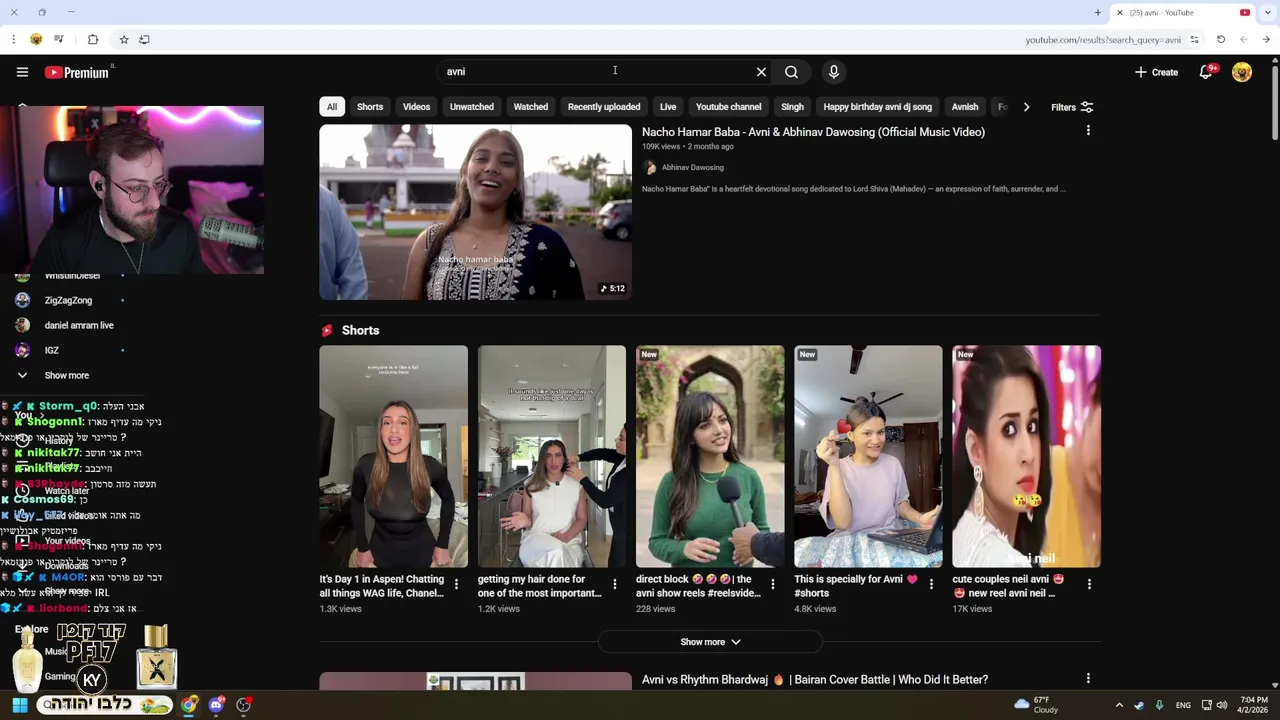Open the Windows Start button

20,705
